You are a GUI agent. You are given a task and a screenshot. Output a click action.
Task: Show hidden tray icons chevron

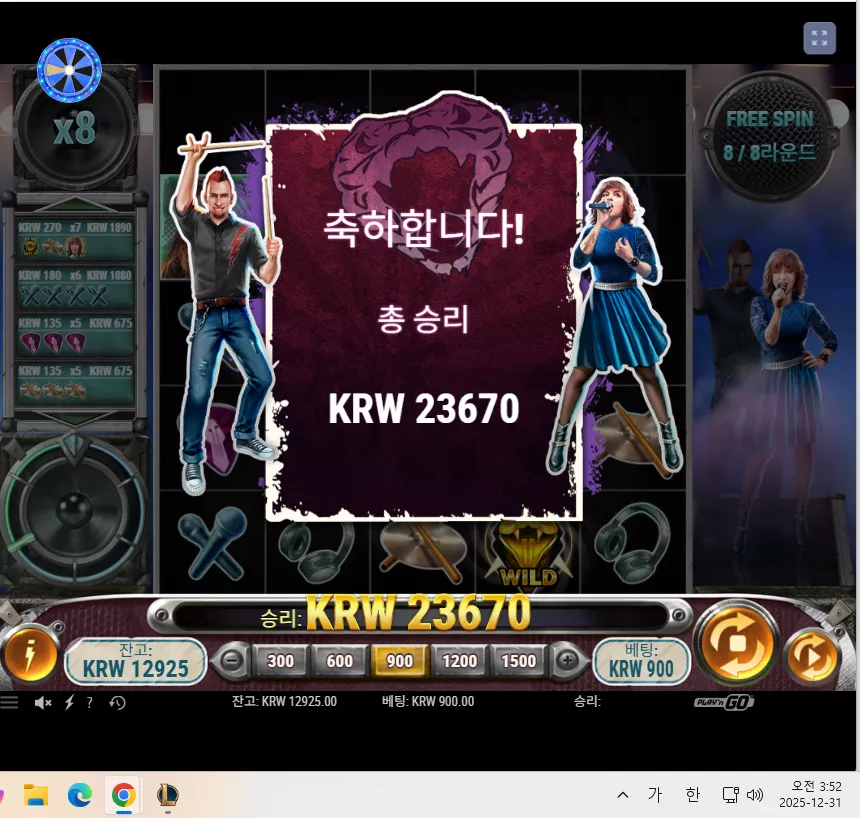pyautogui.click(x=623, y=794)
